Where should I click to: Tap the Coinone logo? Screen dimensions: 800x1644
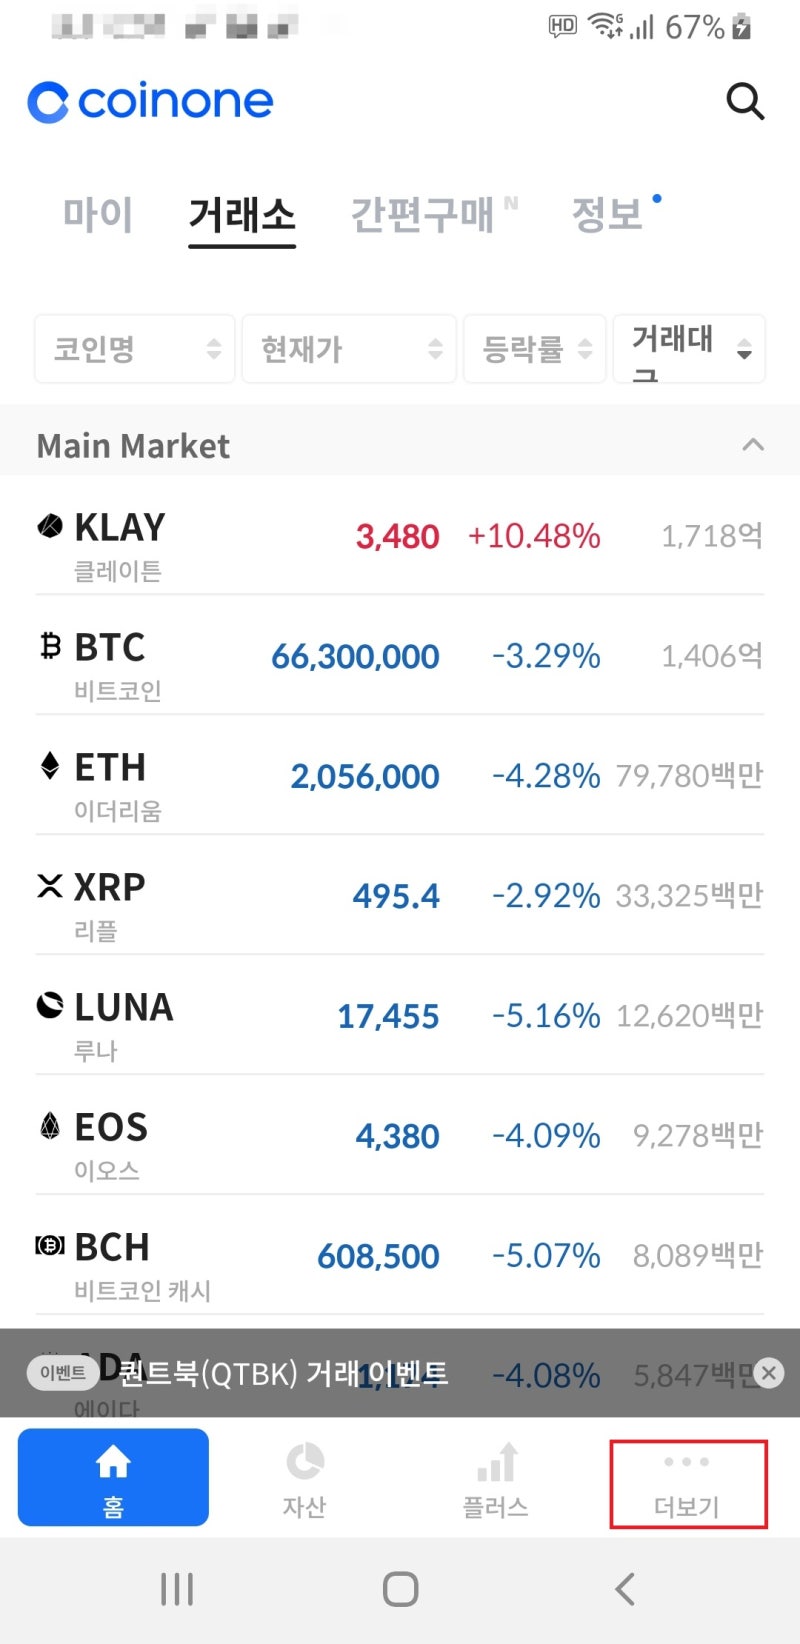150,102
